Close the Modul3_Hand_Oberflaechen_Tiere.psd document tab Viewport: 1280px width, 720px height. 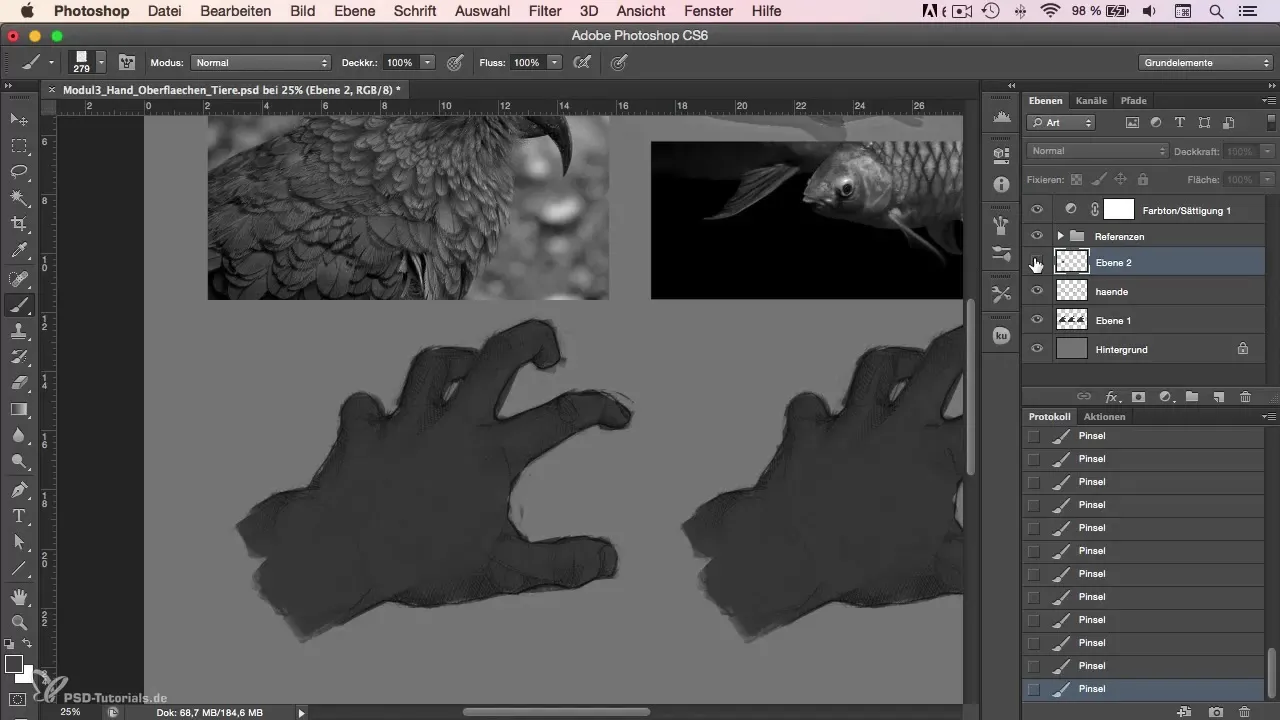click(52, 89)
